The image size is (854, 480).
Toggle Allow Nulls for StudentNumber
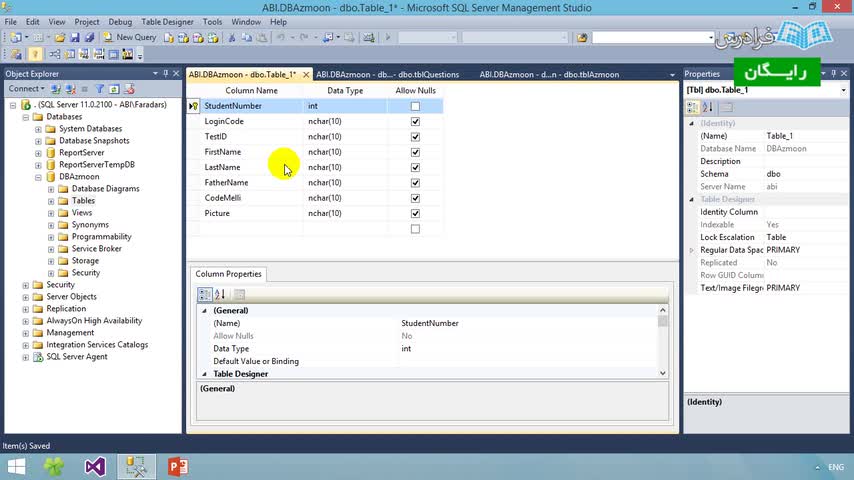[415, 106]
